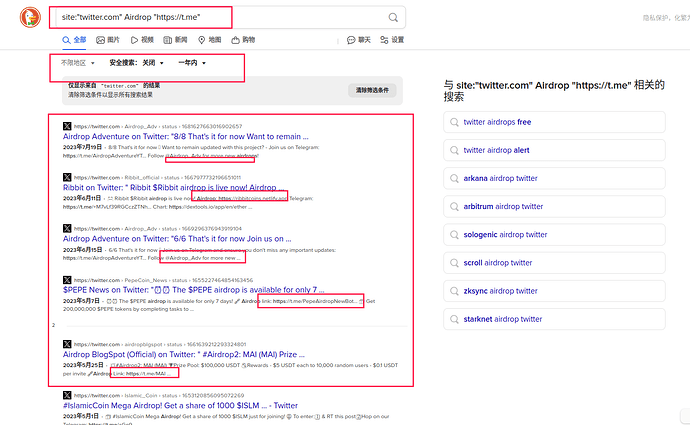Open the 设置 settings menu
Screen dimensions: 690x425
392,40
